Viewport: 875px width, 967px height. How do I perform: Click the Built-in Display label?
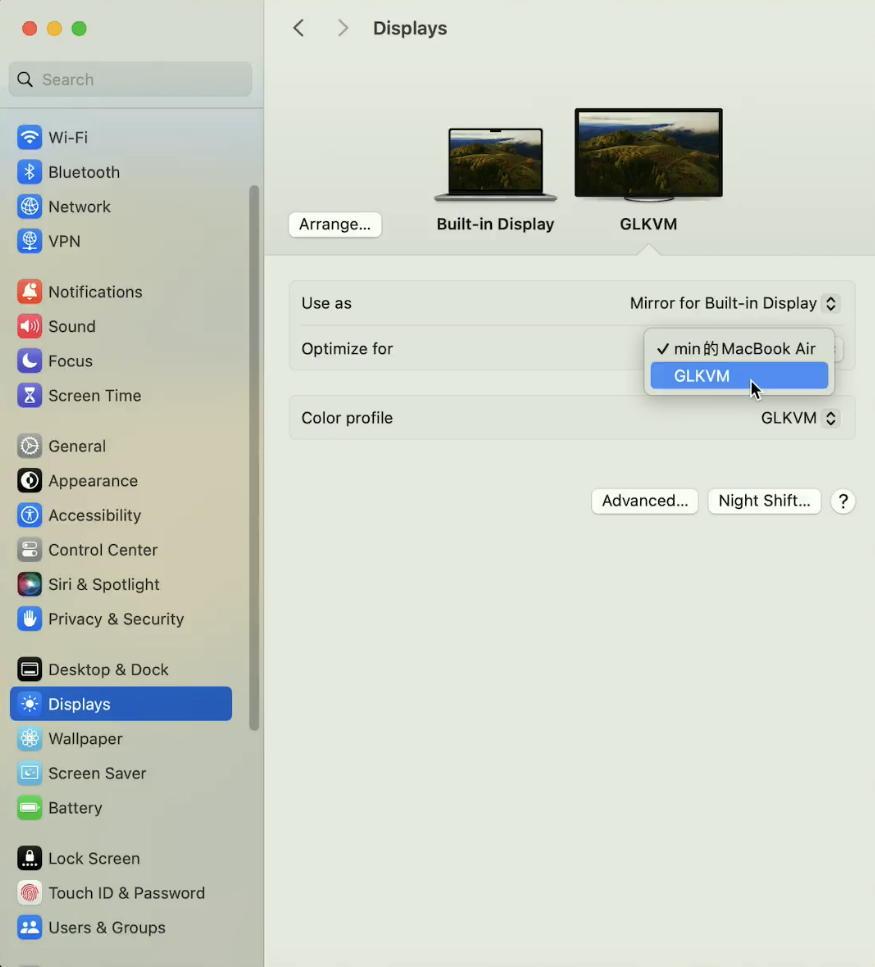pyautogui.click(x=495, y=224)
